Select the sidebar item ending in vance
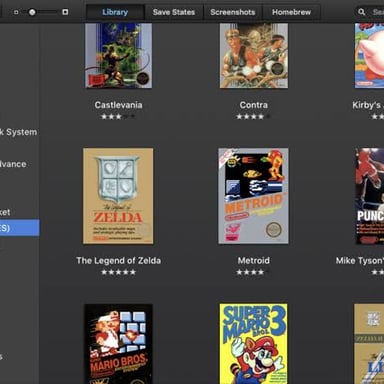Screen dimensions: 384x384 point(13,164)
